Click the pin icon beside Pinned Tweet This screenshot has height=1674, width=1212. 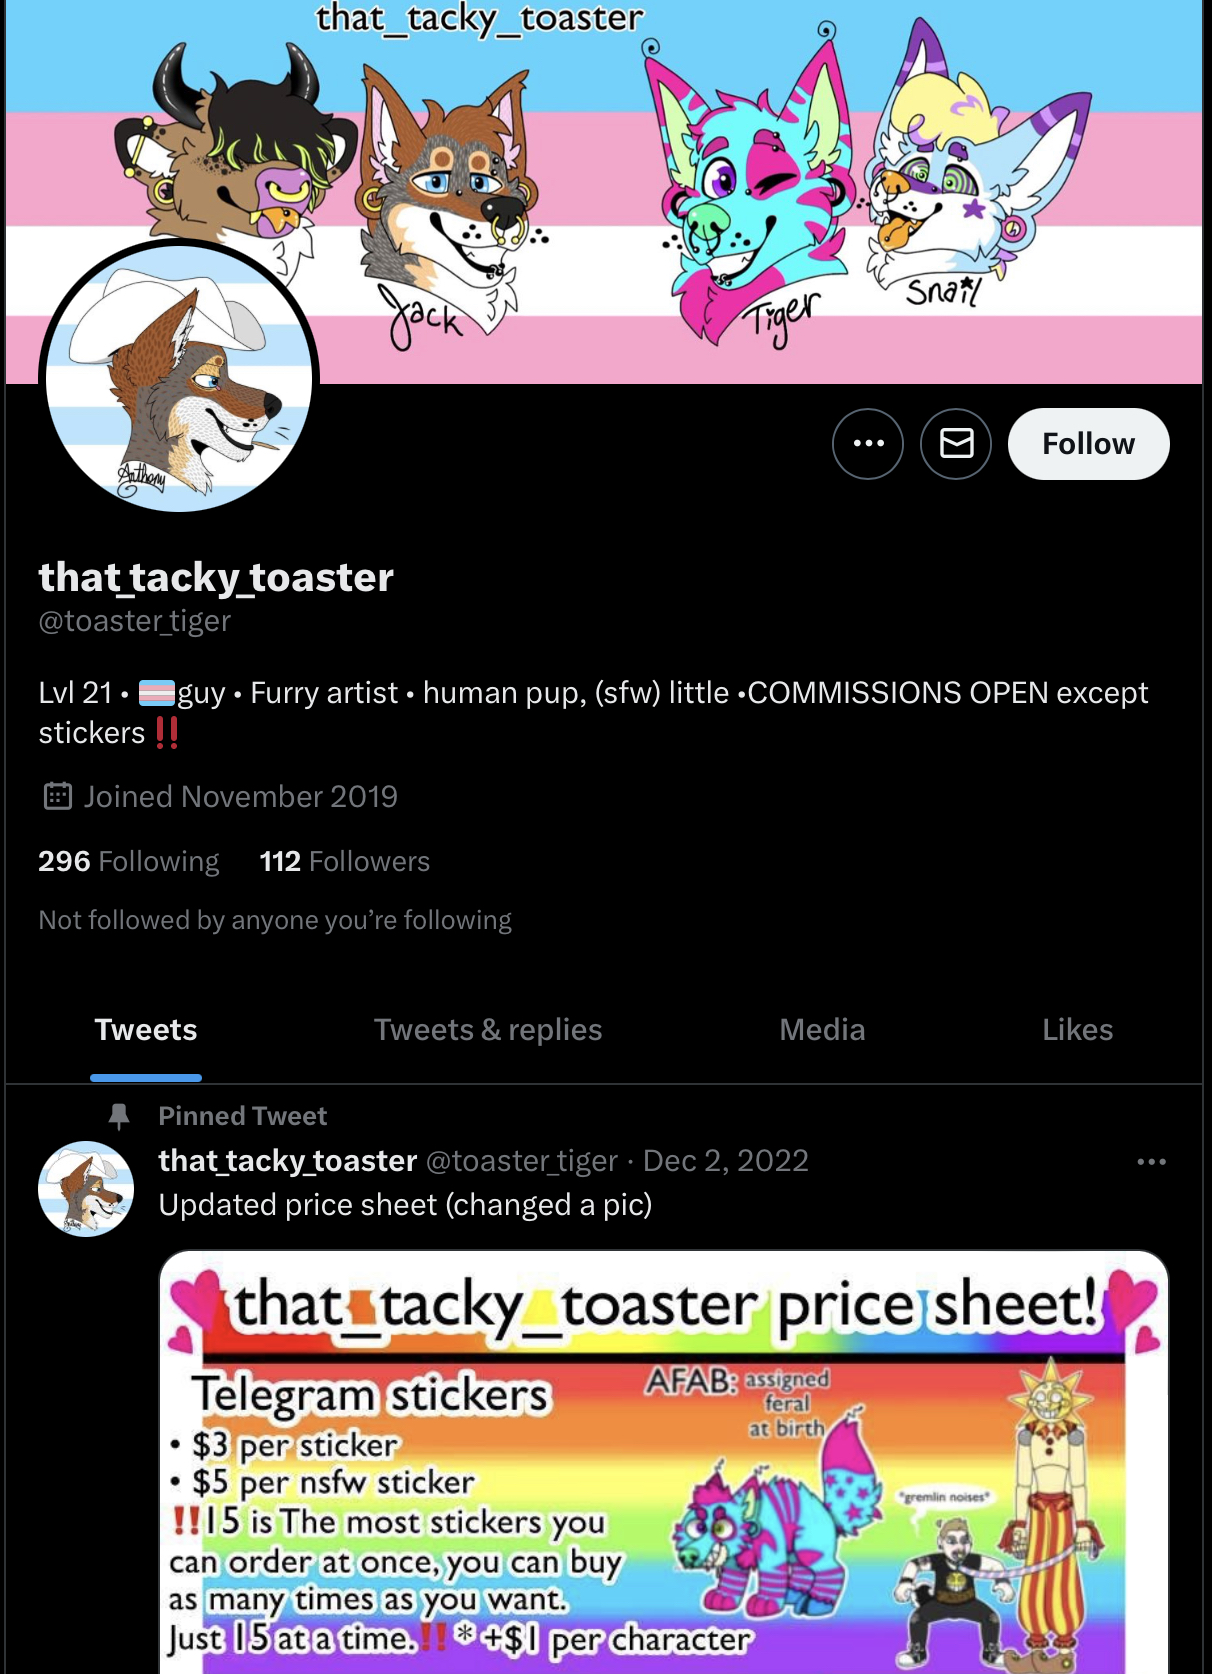(x=119, y=1116)
